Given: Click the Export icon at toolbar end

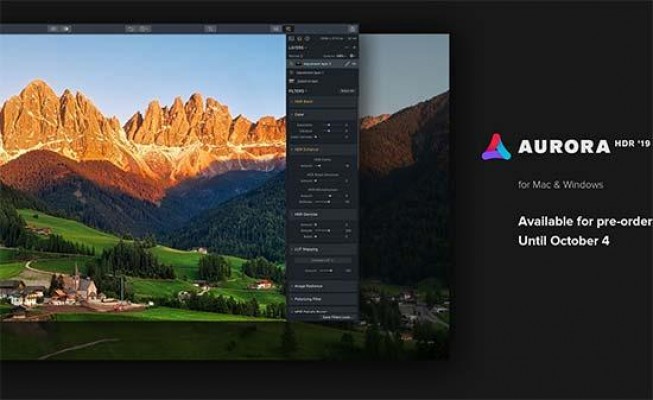Looking at the screenshot, I should pyautogui.click(x=352, y=29).
